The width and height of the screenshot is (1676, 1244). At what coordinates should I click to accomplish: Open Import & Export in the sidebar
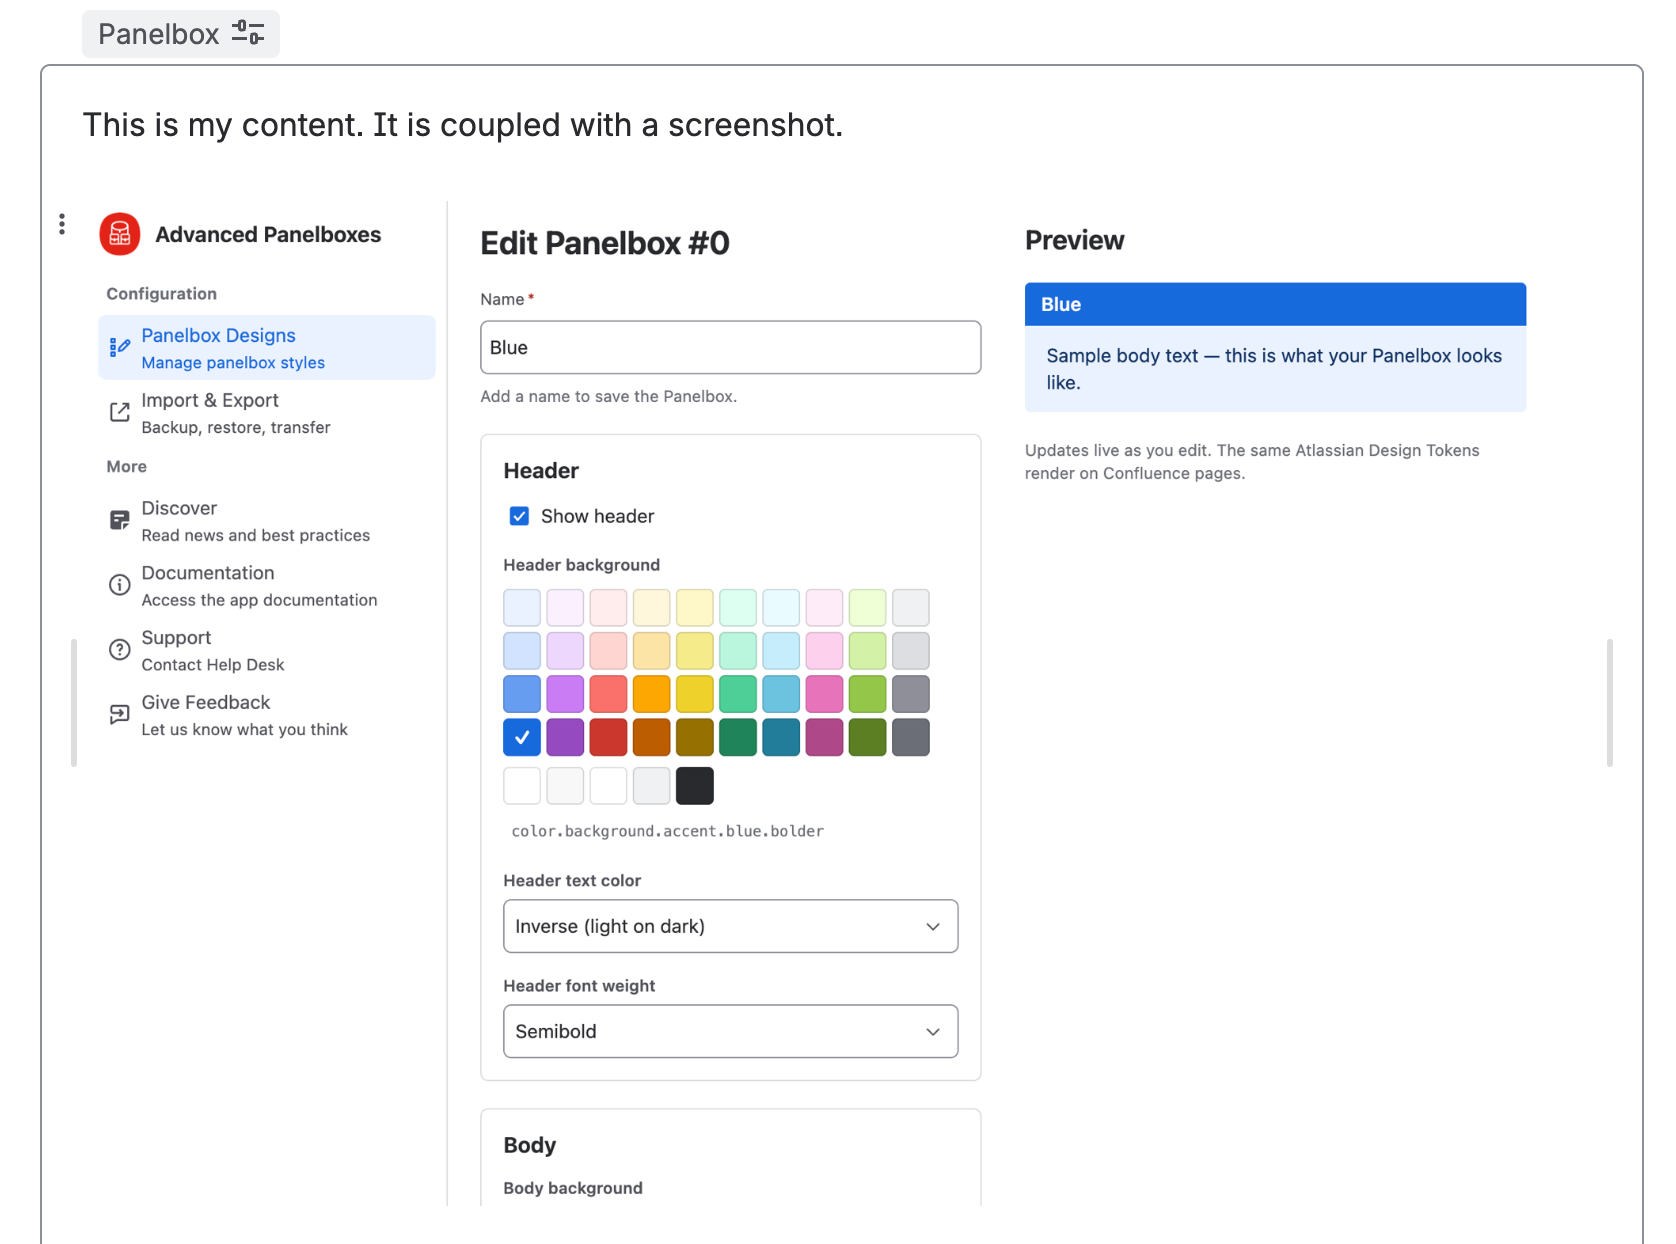(267, 412)
